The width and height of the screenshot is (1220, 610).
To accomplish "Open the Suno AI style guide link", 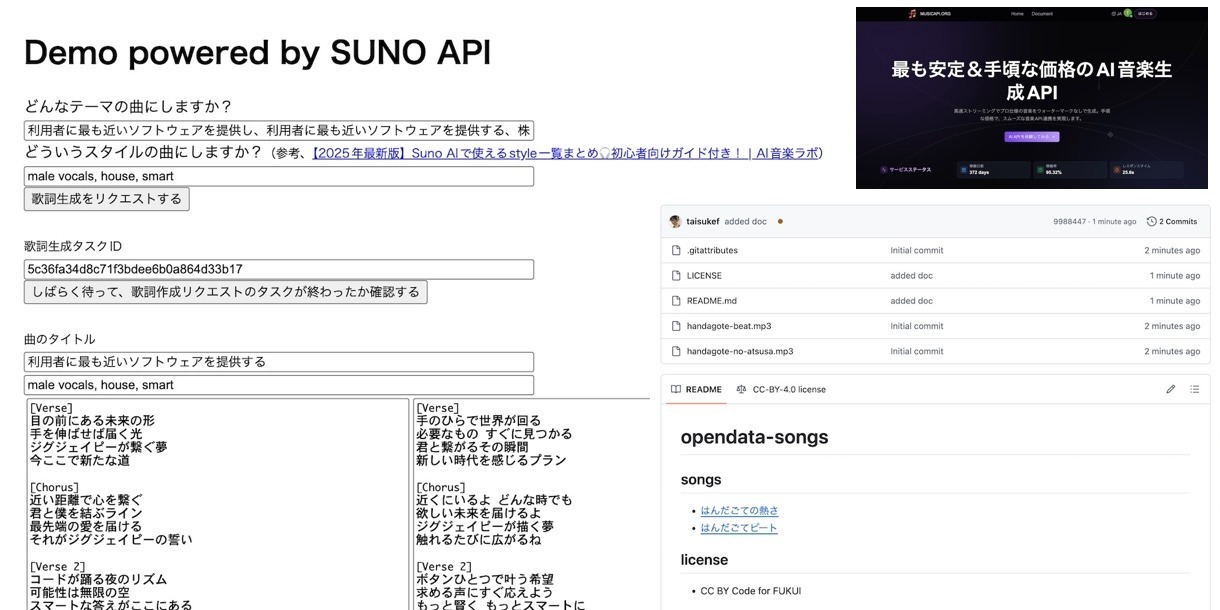I will [x=564, y=153].
